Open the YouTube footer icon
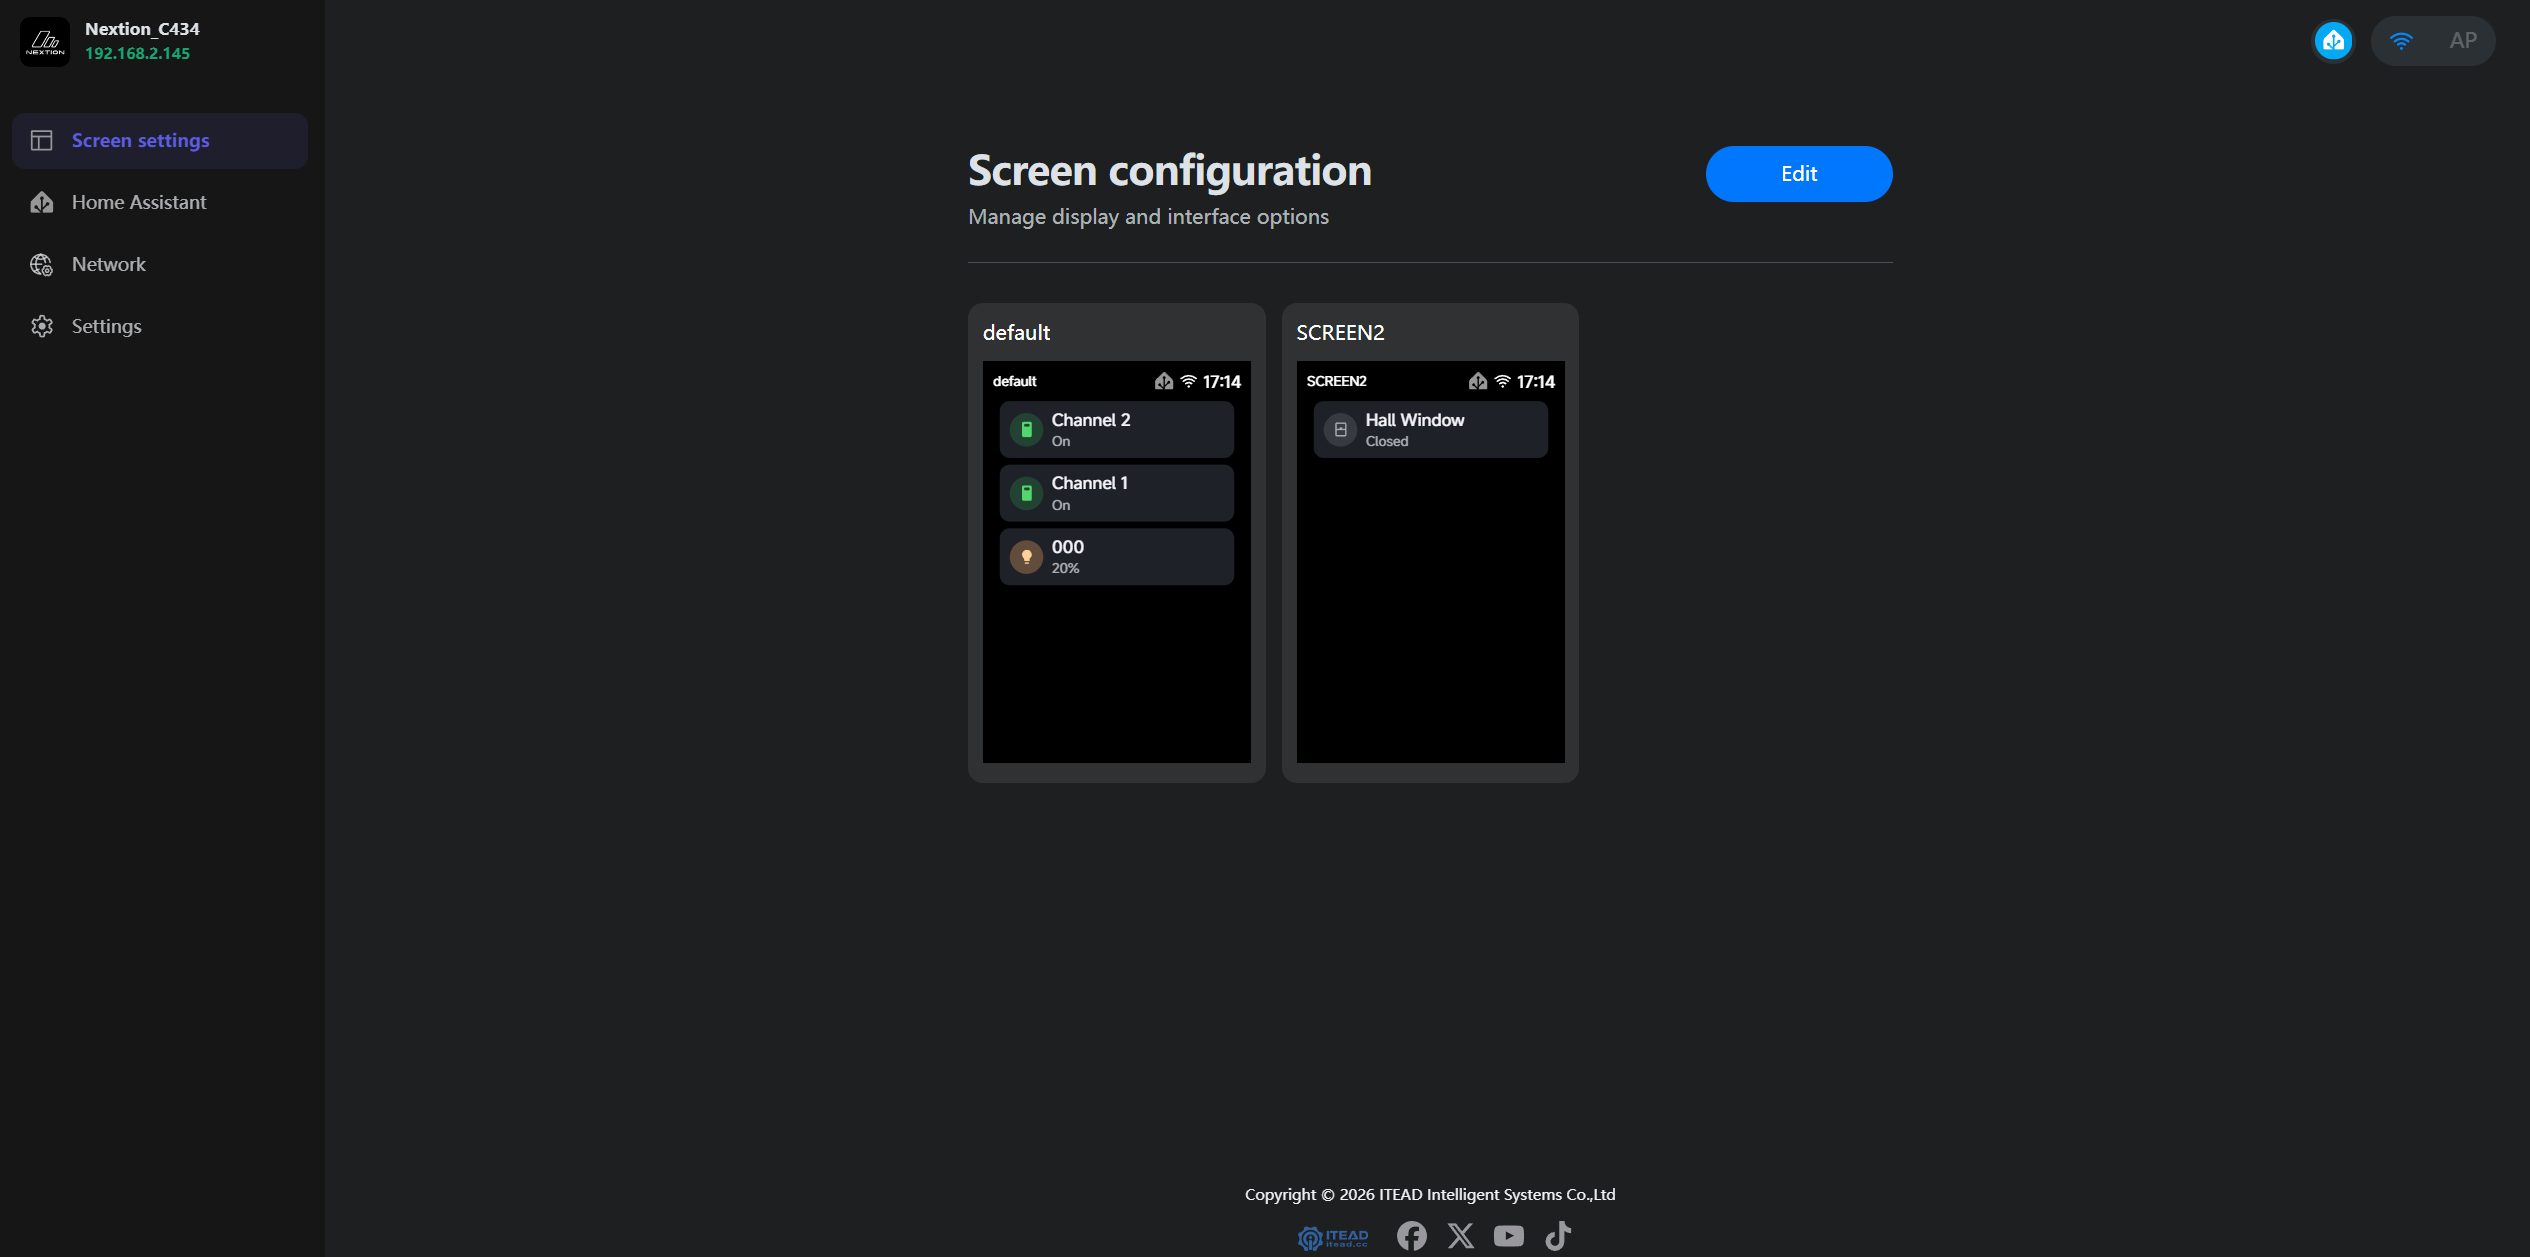 1509,1237
